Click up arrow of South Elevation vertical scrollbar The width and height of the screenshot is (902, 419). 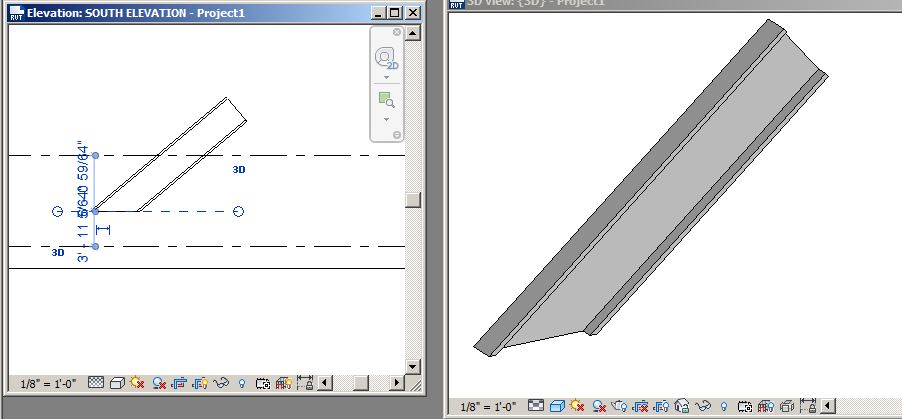[x=412, y=33]
